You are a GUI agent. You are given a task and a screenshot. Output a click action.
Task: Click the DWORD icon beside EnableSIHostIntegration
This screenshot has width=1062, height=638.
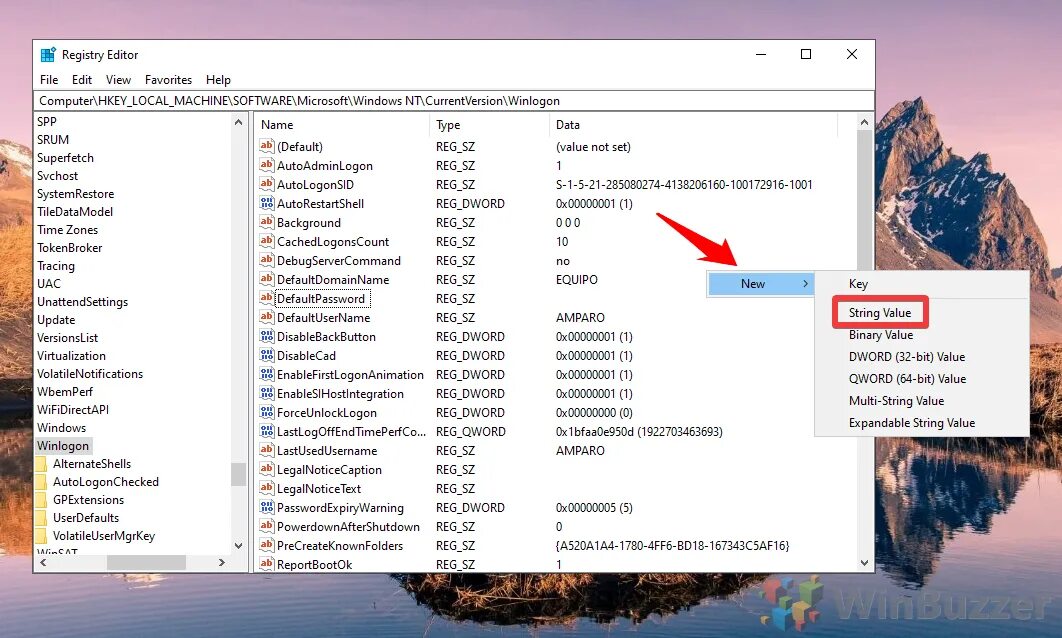click(x=267, y=393)
